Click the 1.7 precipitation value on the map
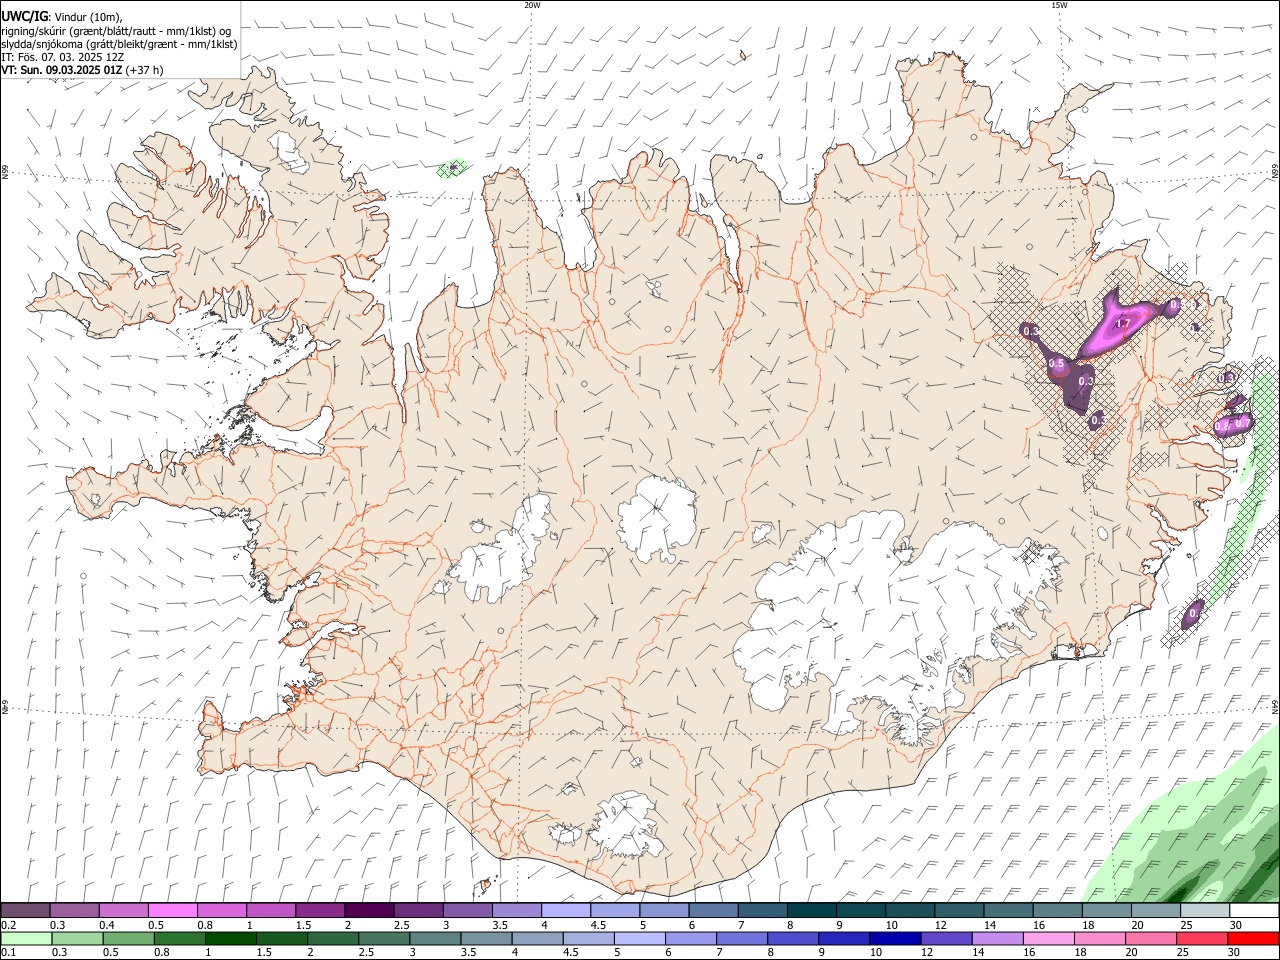 1122,324
